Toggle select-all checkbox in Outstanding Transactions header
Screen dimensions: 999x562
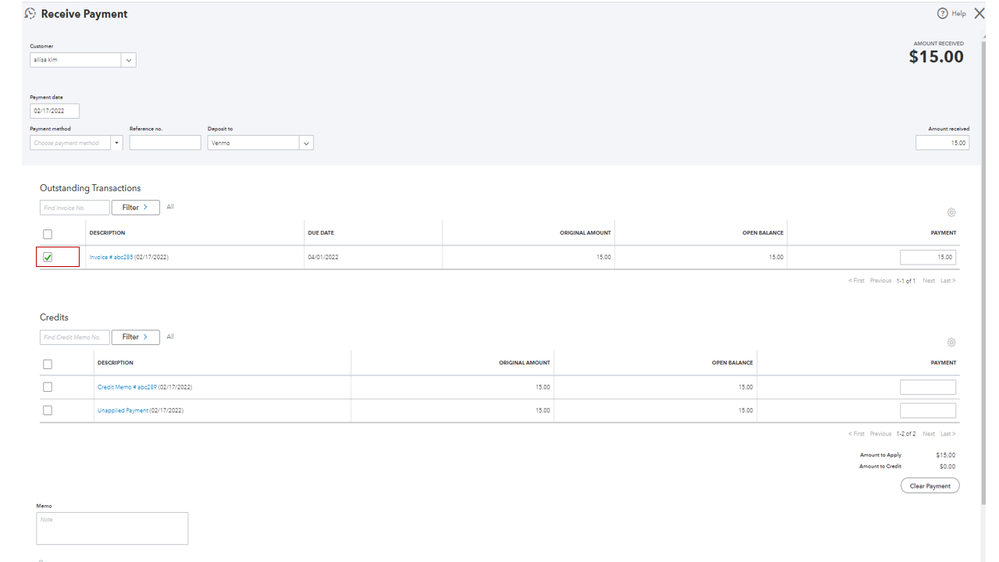click(47, 234)
